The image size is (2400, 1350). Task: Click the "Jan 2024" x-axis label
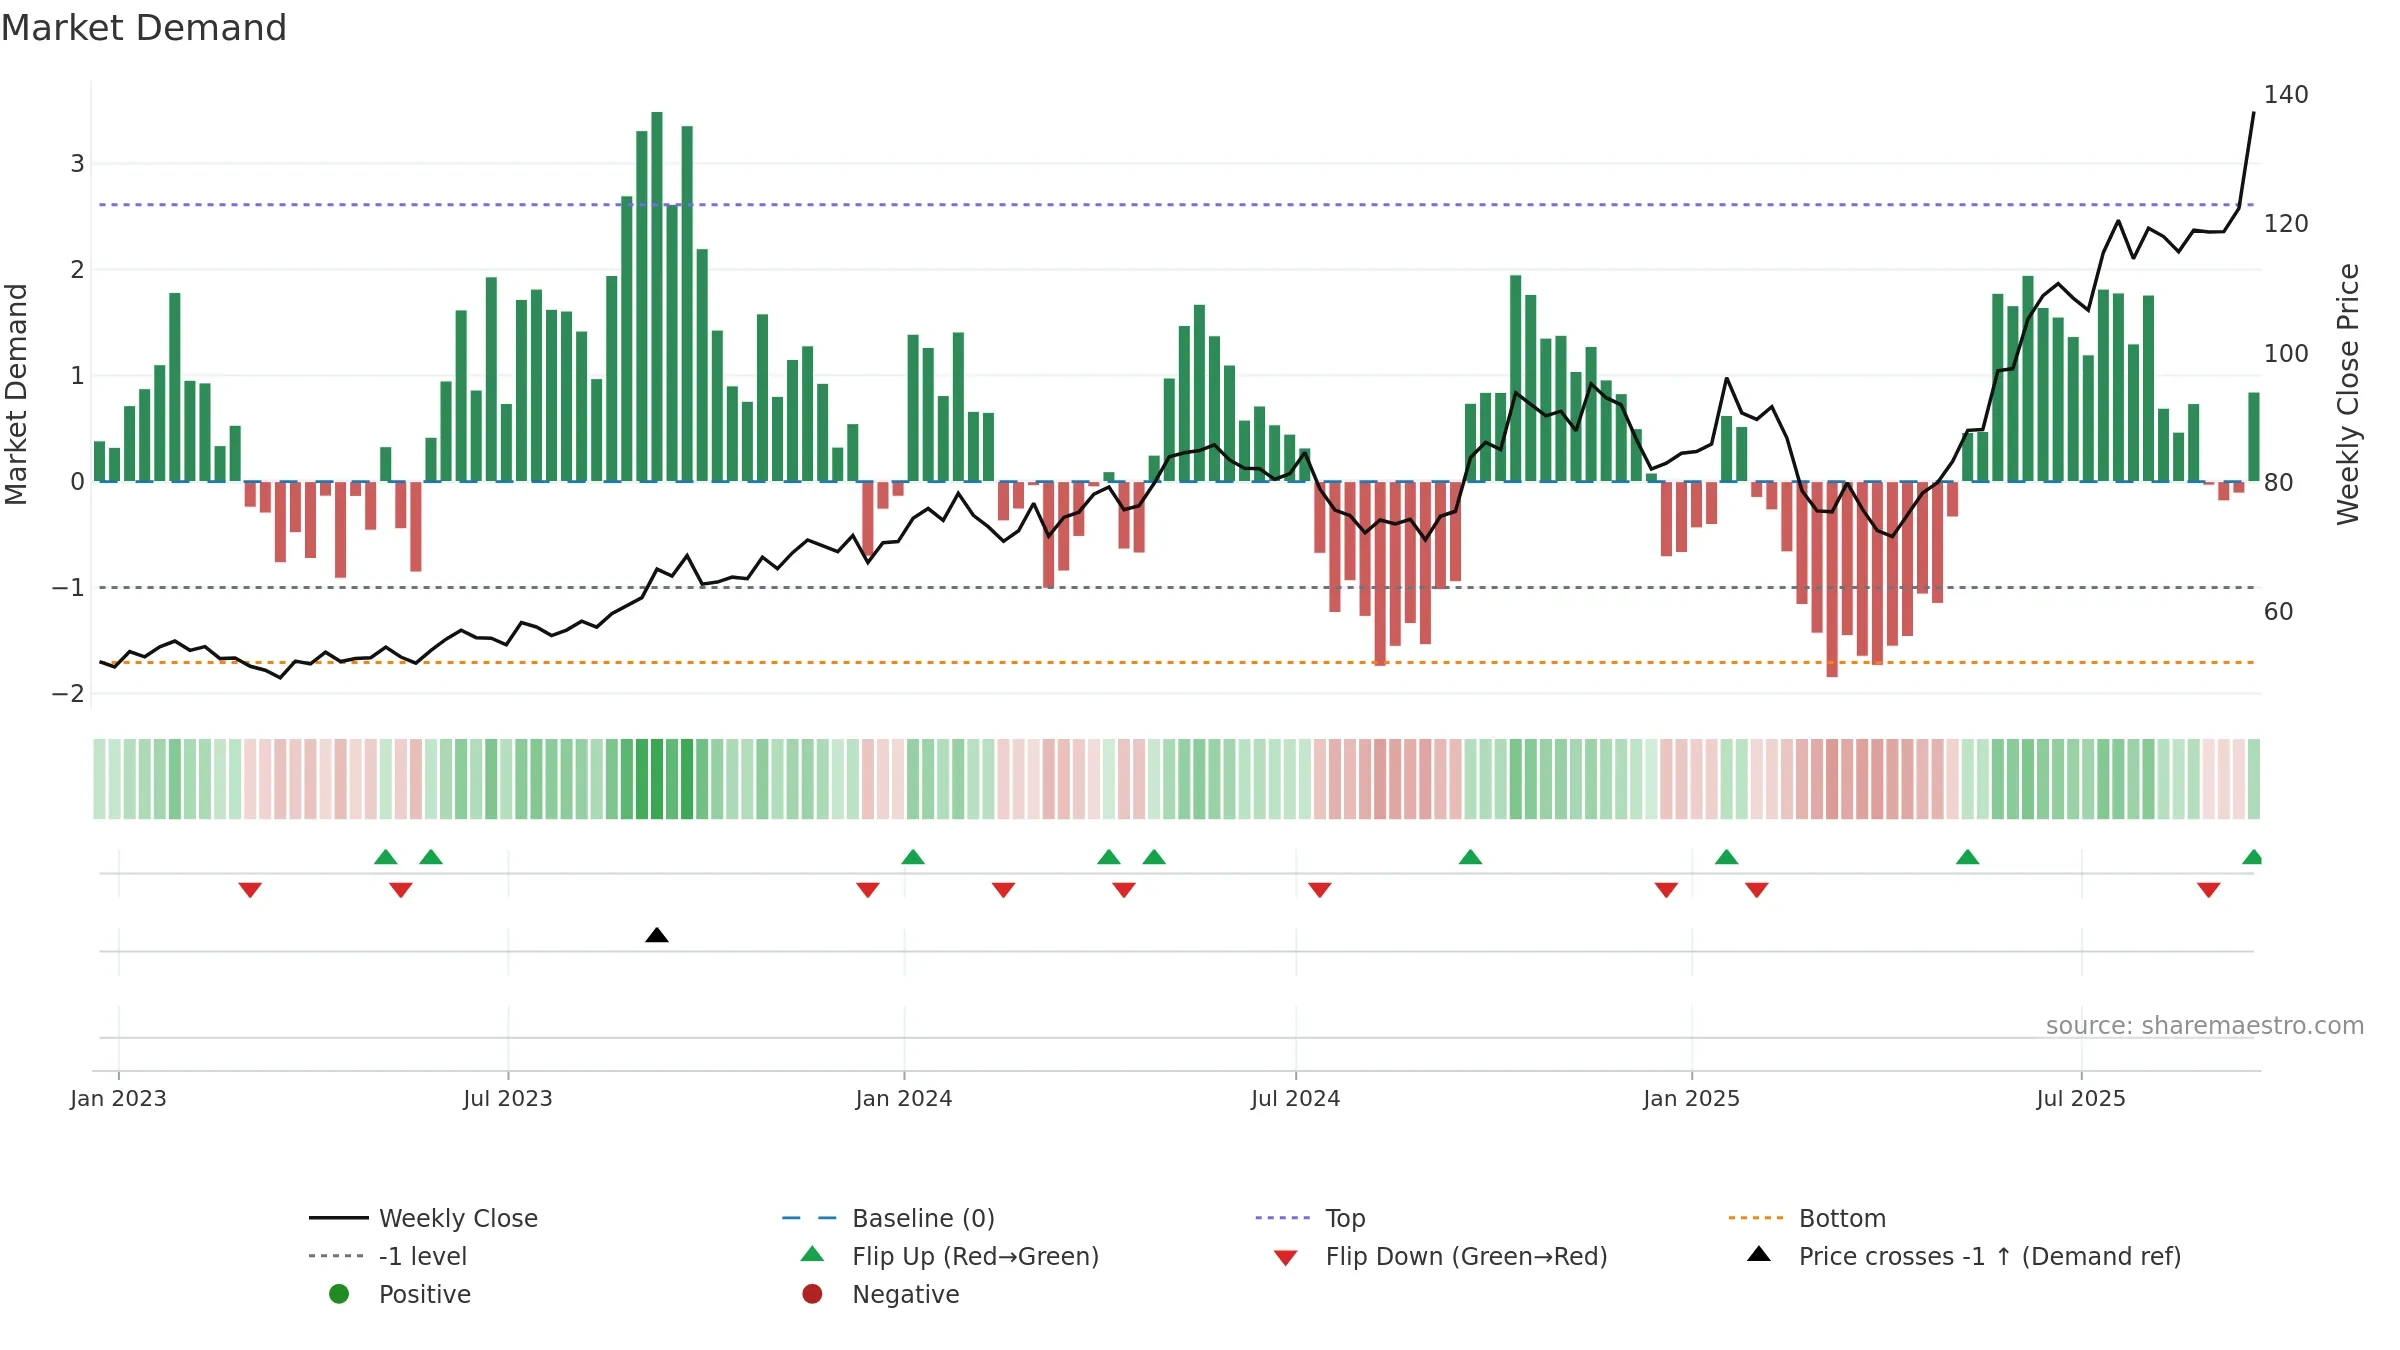(904, 1098)
